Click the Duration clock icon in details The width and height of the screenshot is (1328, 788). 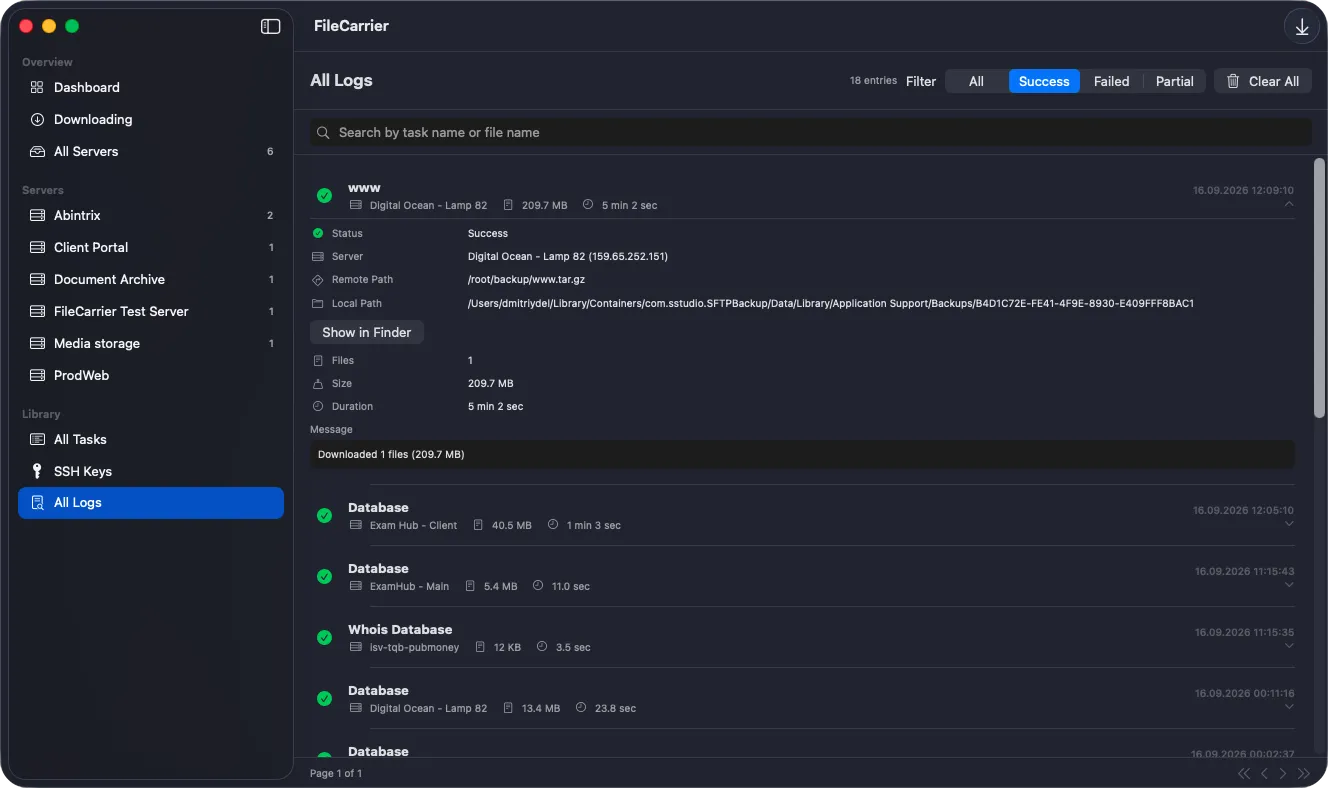click(318, 406)
